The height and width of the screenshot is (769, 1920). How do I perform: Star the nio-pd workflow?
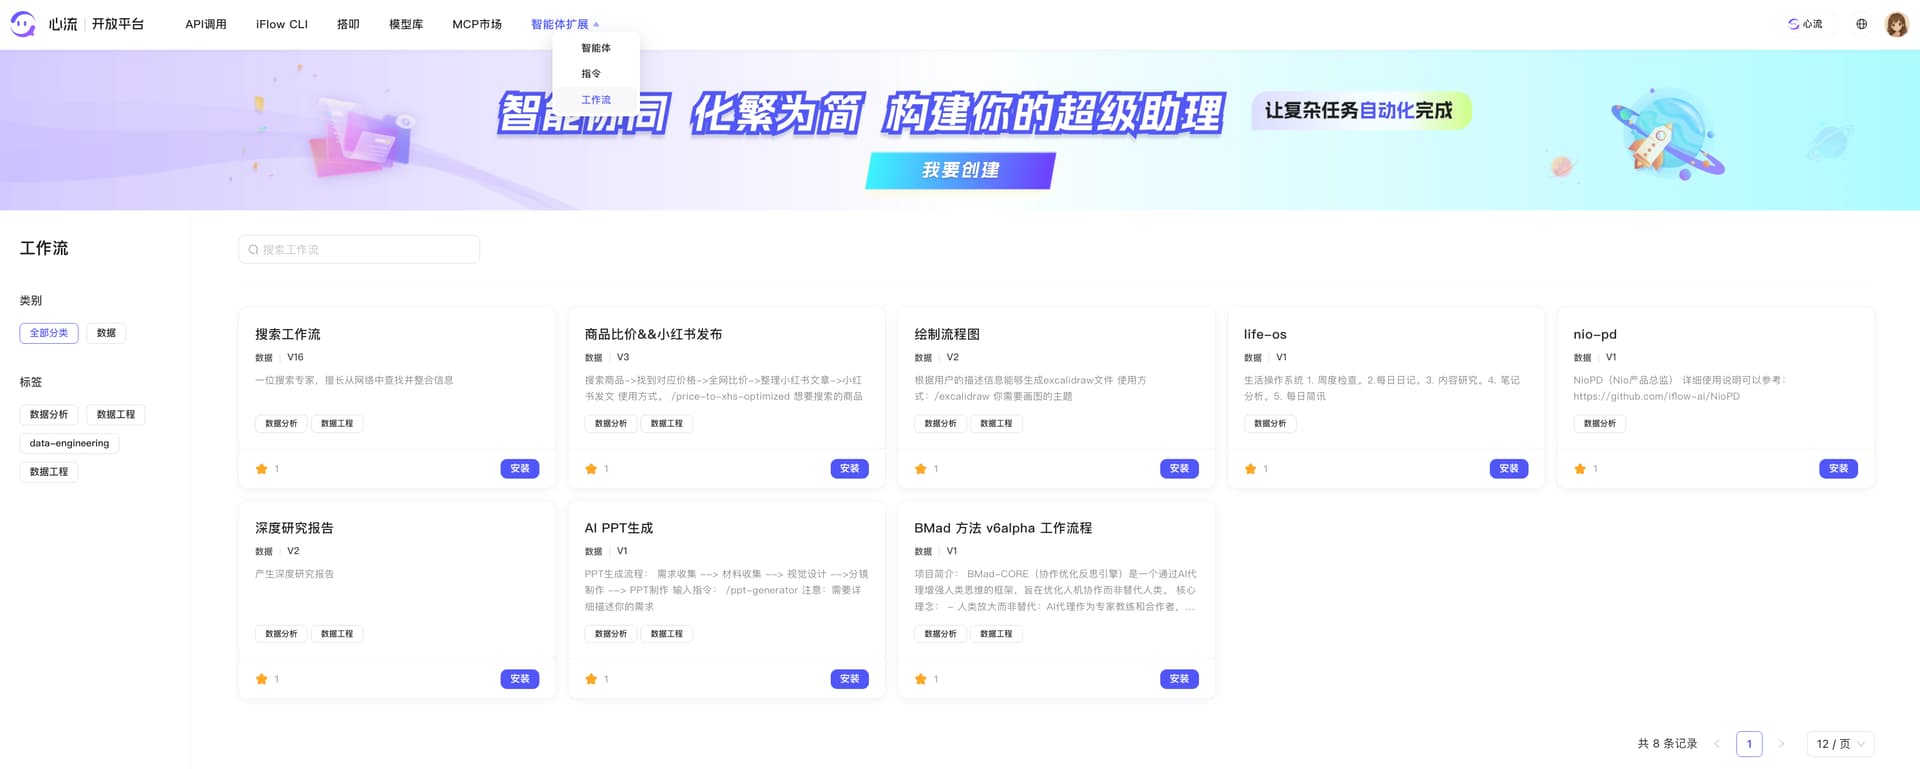[x=1580, y=469]
